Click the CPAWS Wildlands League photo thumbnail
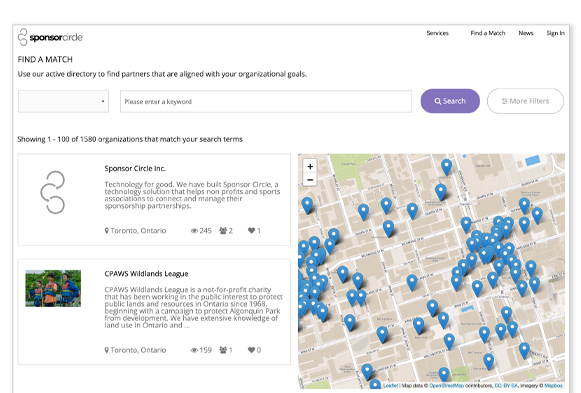The width and height of the screenshot is (581, 393). click(x=53, y=288)
